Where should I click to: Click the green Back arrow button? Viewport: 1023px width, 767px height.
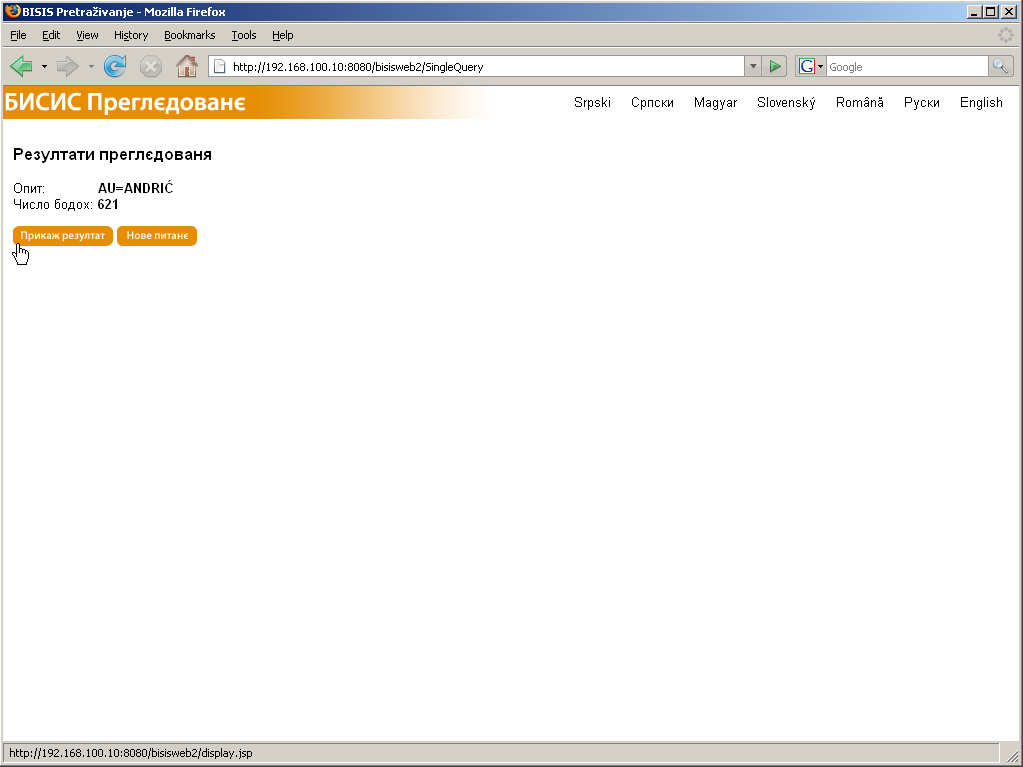pyautogui.click(x=22, y=67)
